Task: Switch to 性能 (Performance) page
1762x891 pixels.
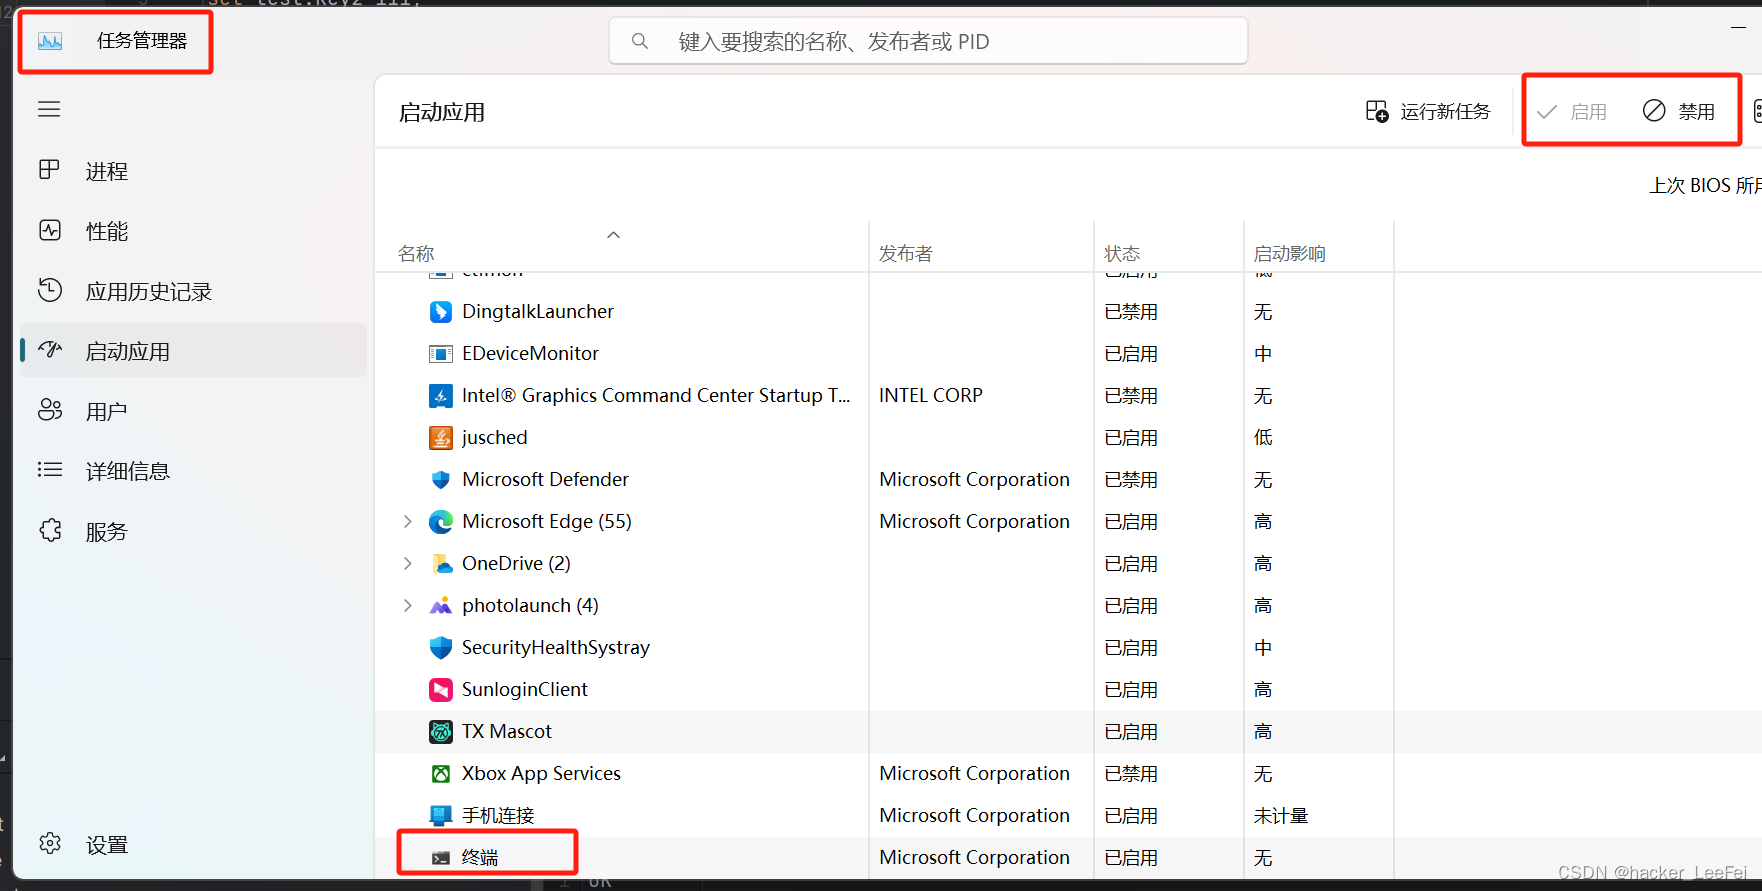Action: pos(193,231)
